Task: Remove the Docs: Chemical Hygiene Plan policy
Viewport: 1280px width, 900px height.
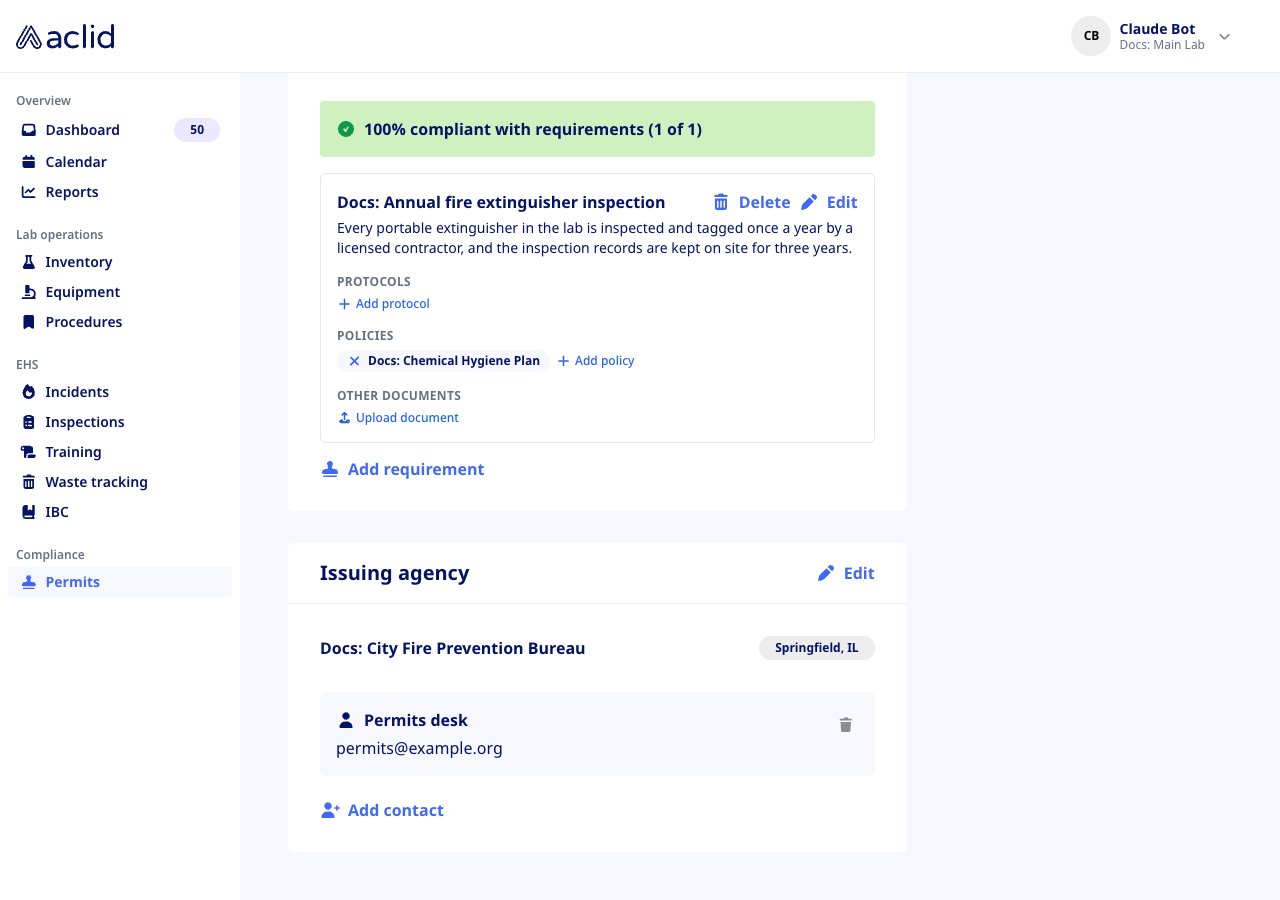Action: click(354, 361)
